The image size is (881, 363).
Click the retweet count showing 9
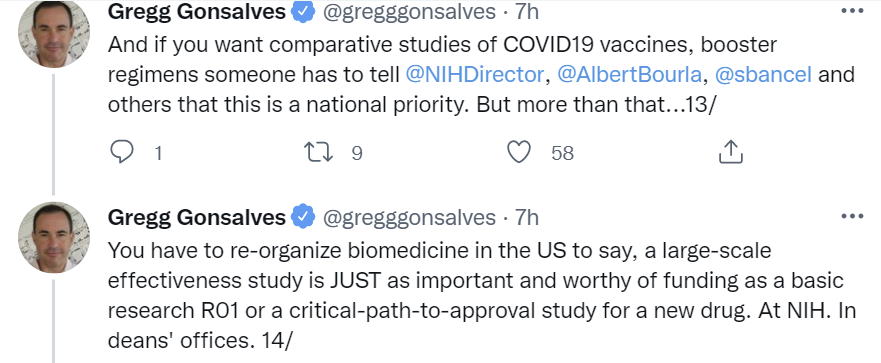click(357, 153)
